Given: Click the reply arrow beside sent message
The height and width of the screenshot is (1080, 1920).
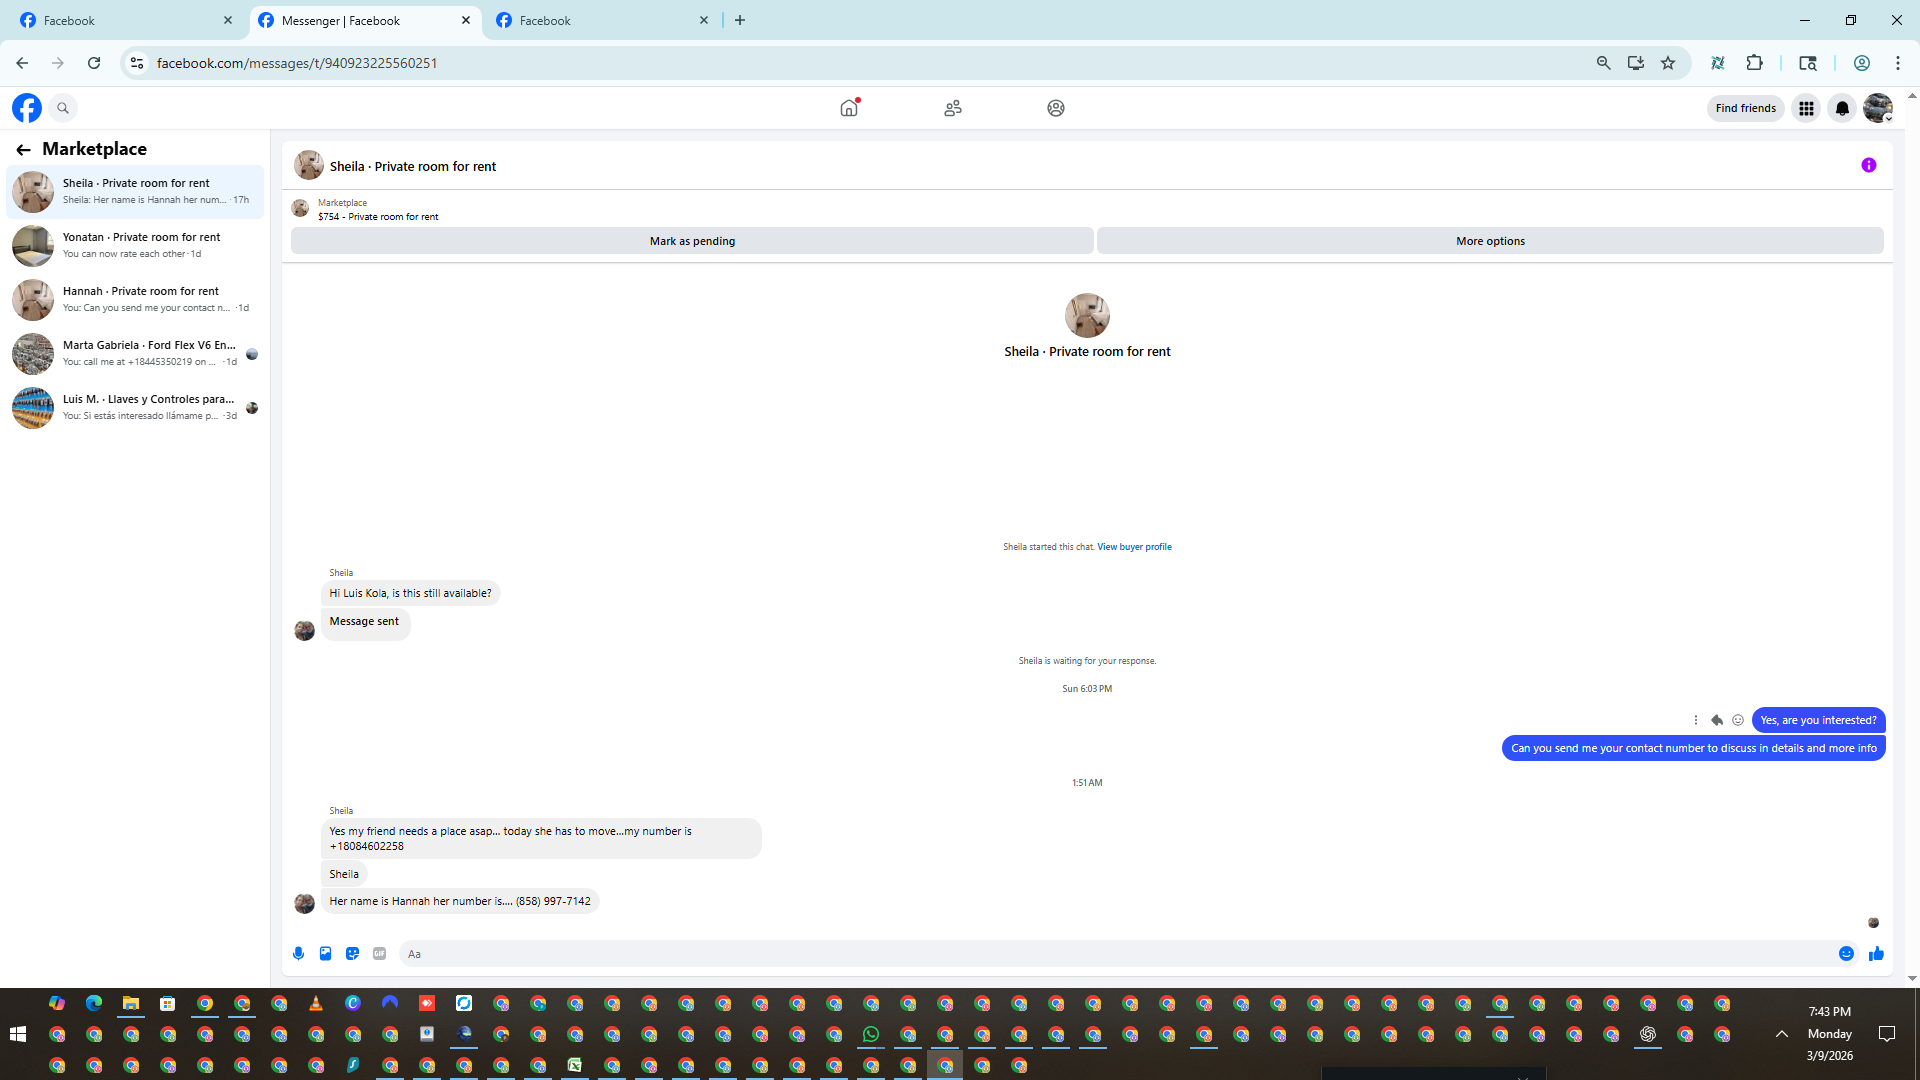Looking at the screenshot, I should point(1717,720).
